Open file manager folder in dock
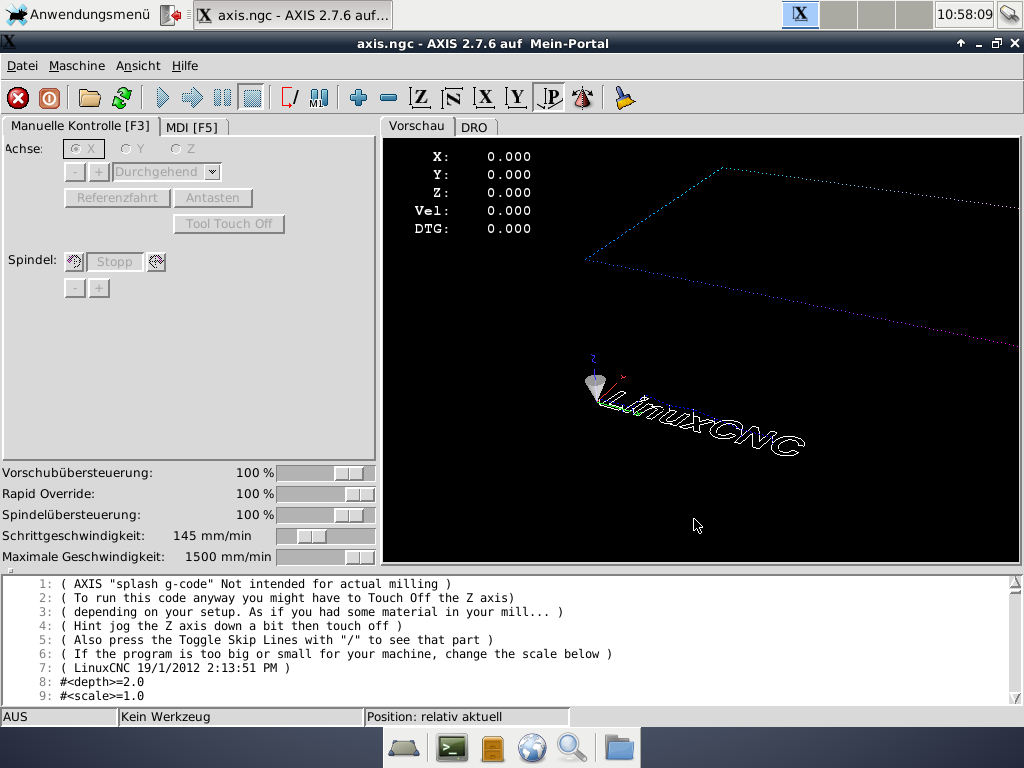This screenshot has height=768, width=1024. 619,748
